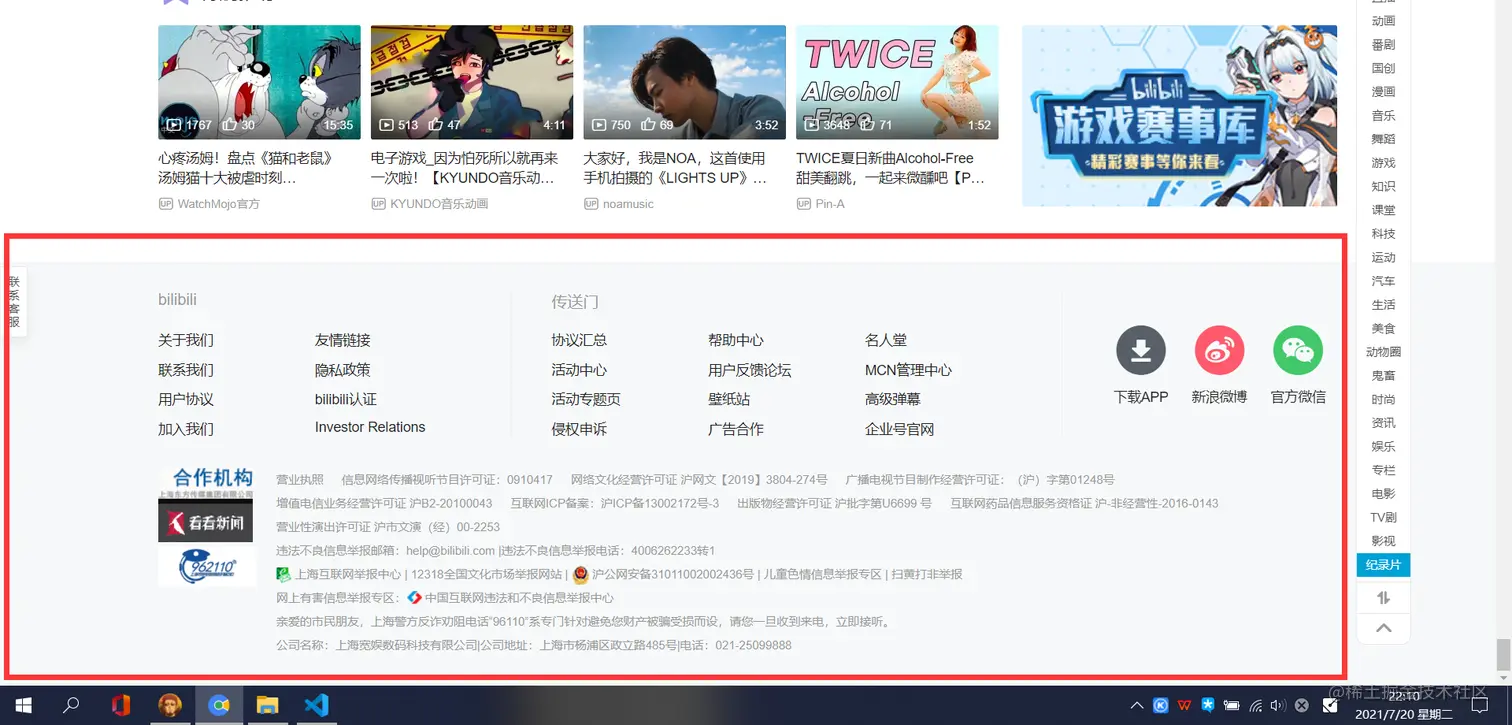The width and height of the screenshot is (1512, 725).
Task: Open the 帮助中心 link
Action: [736, 340]
